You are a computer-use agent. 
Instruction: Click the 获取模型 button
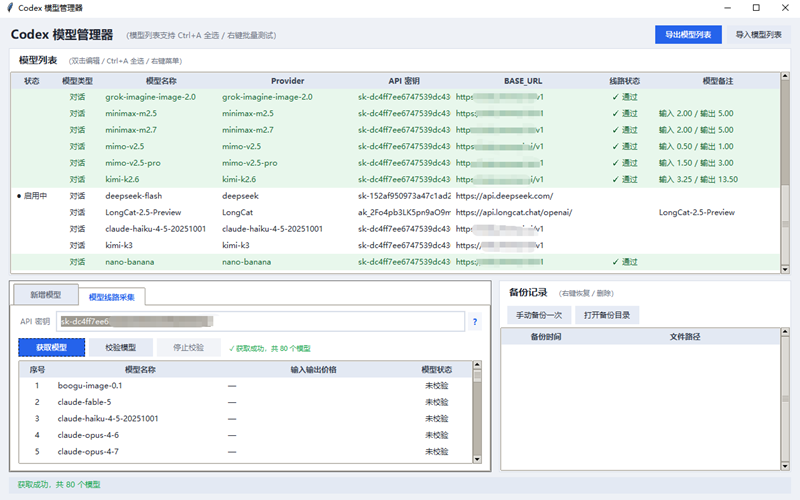[x=52, y=347]
